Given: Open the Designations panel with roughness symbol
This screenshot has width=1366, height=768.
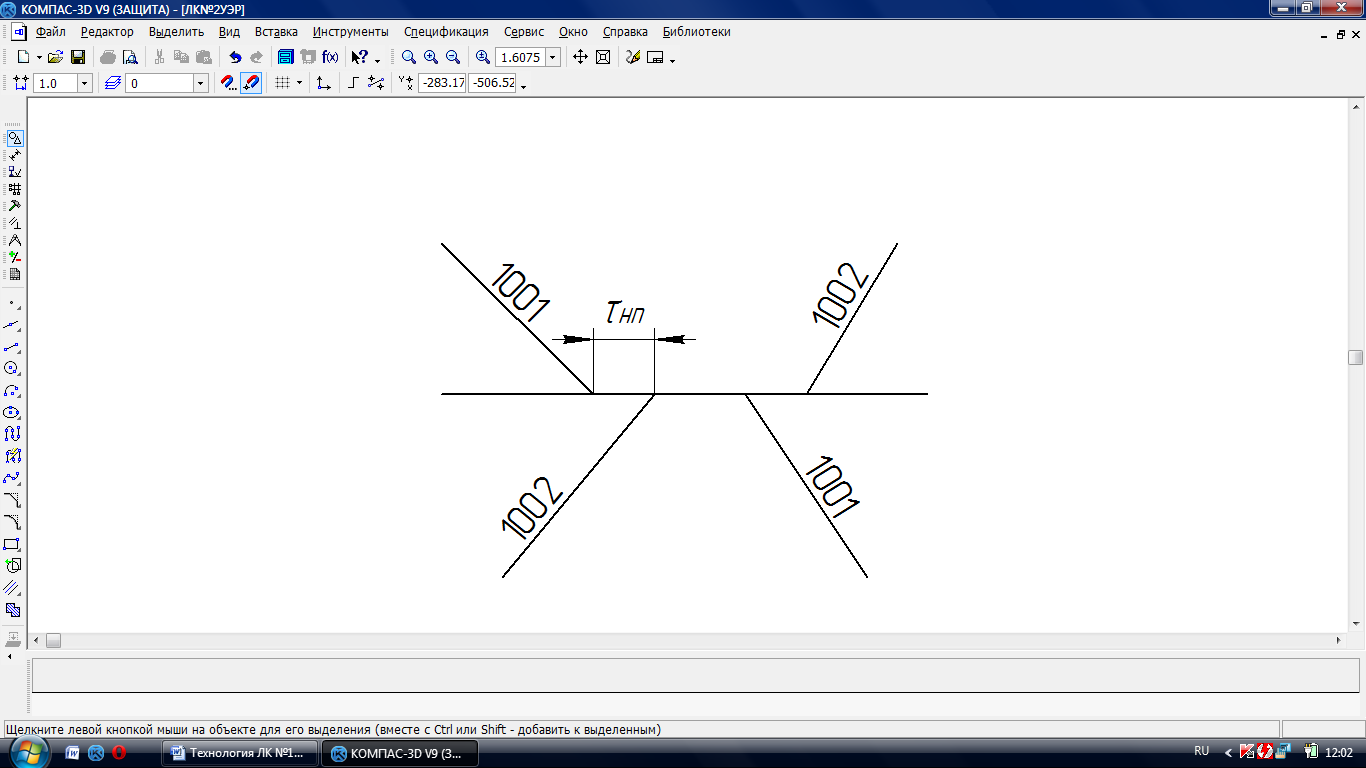Looking at the screenshot, I should tap(14, 172).
